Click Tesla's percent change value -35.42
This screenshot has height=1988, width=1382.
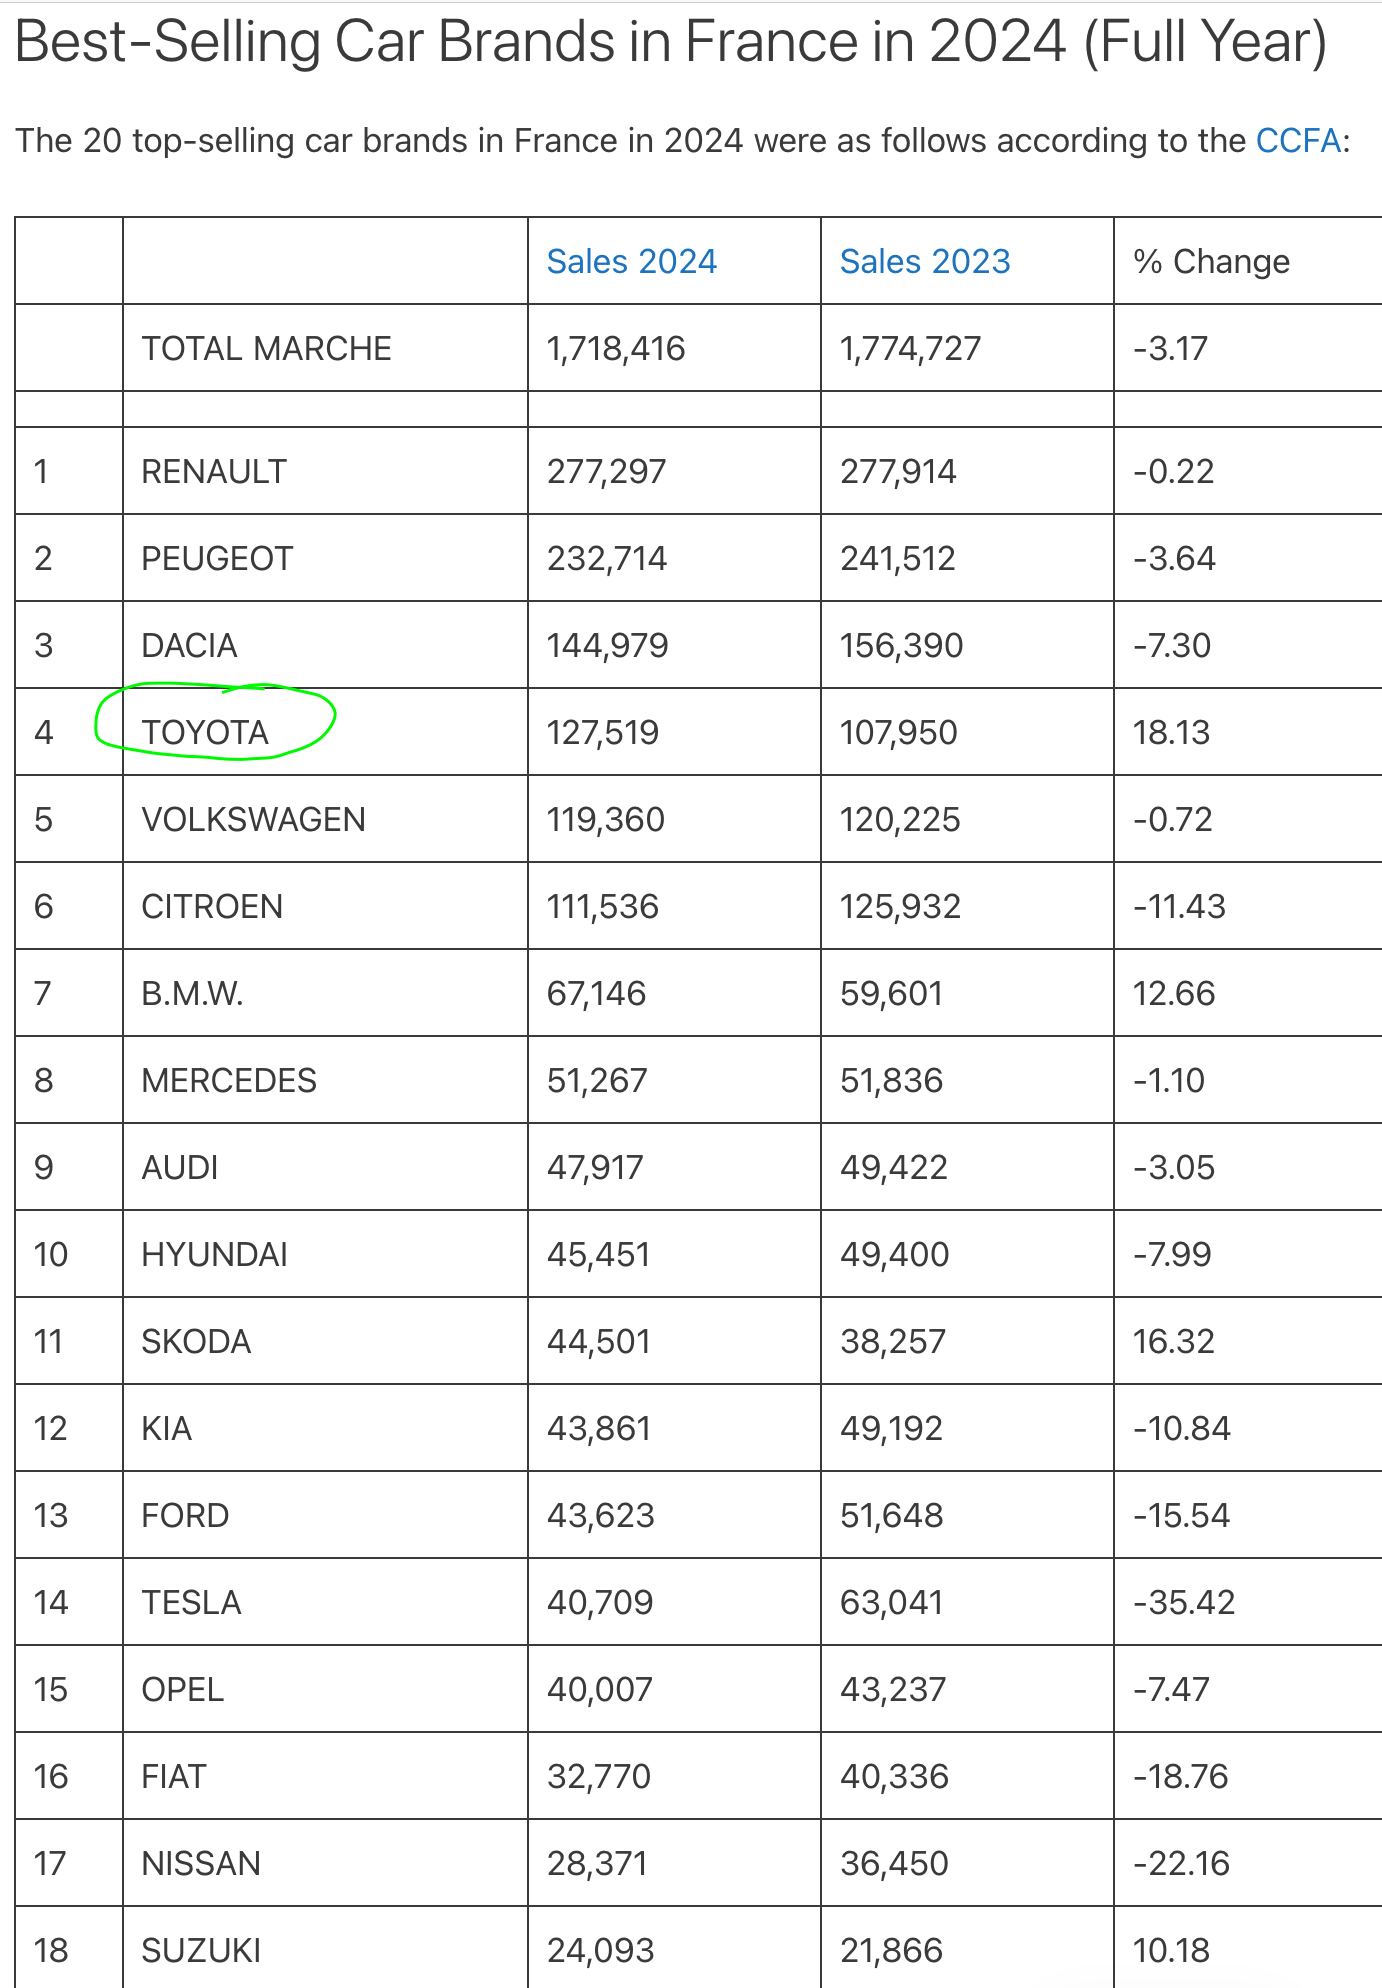pyautogui.click(x=1183, y=1603)
